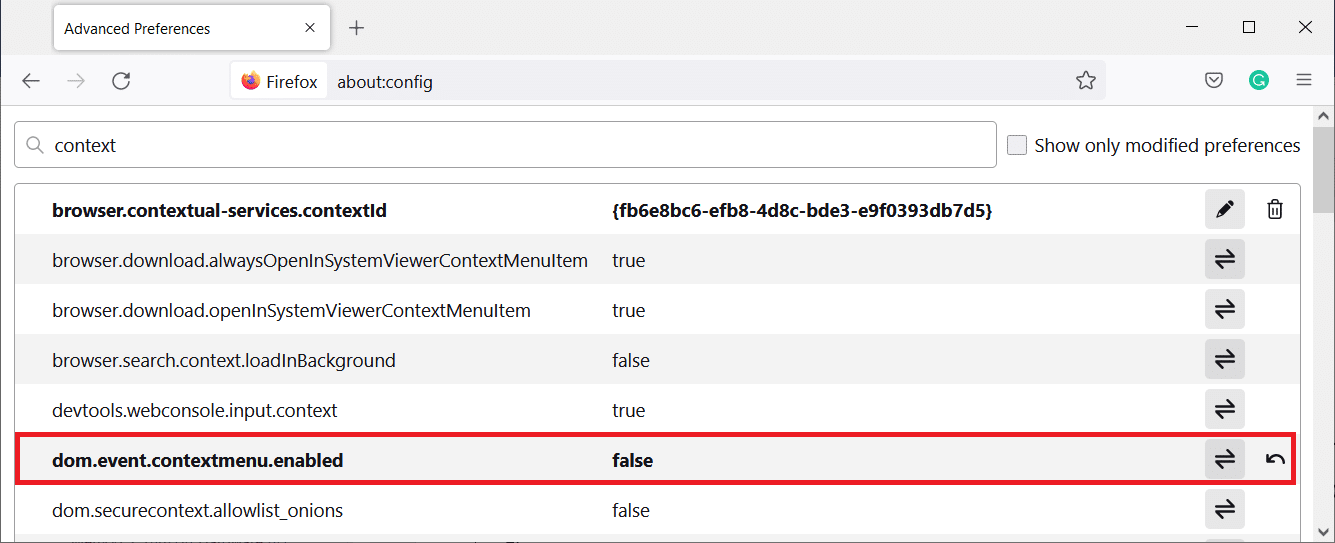This screenshot has width=1335, height=543.
Task: Open the Firefox application menu
Action: pos(1304,81)
